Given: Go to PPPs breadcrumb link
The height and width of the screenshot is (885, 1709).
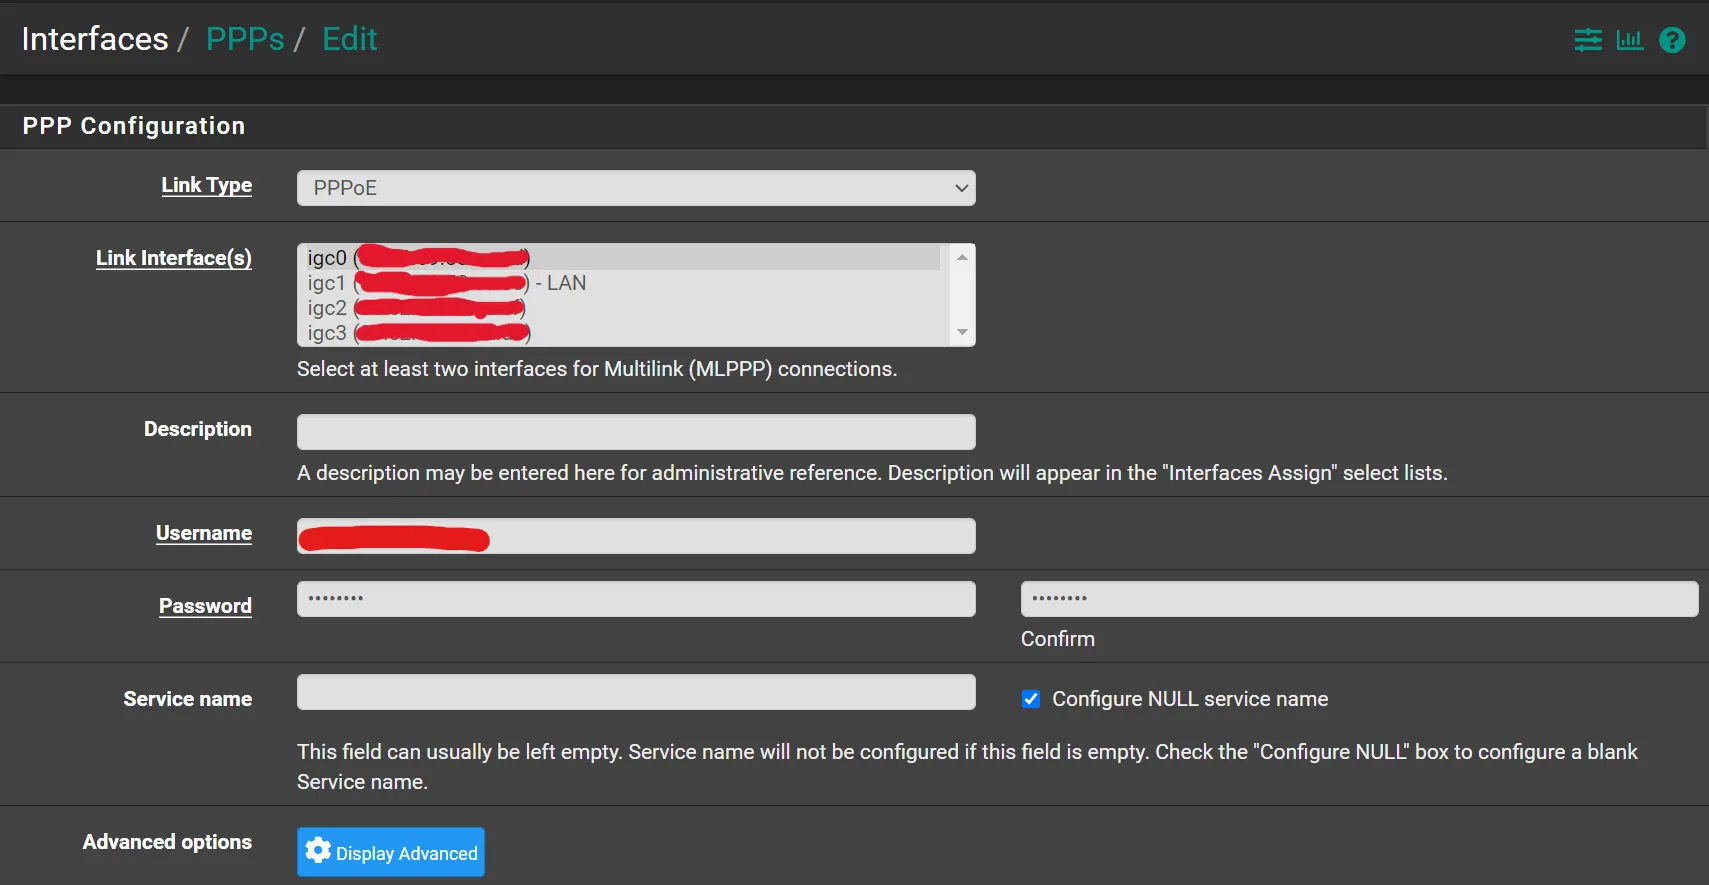Looking at the screenshot, I should 245,39.
